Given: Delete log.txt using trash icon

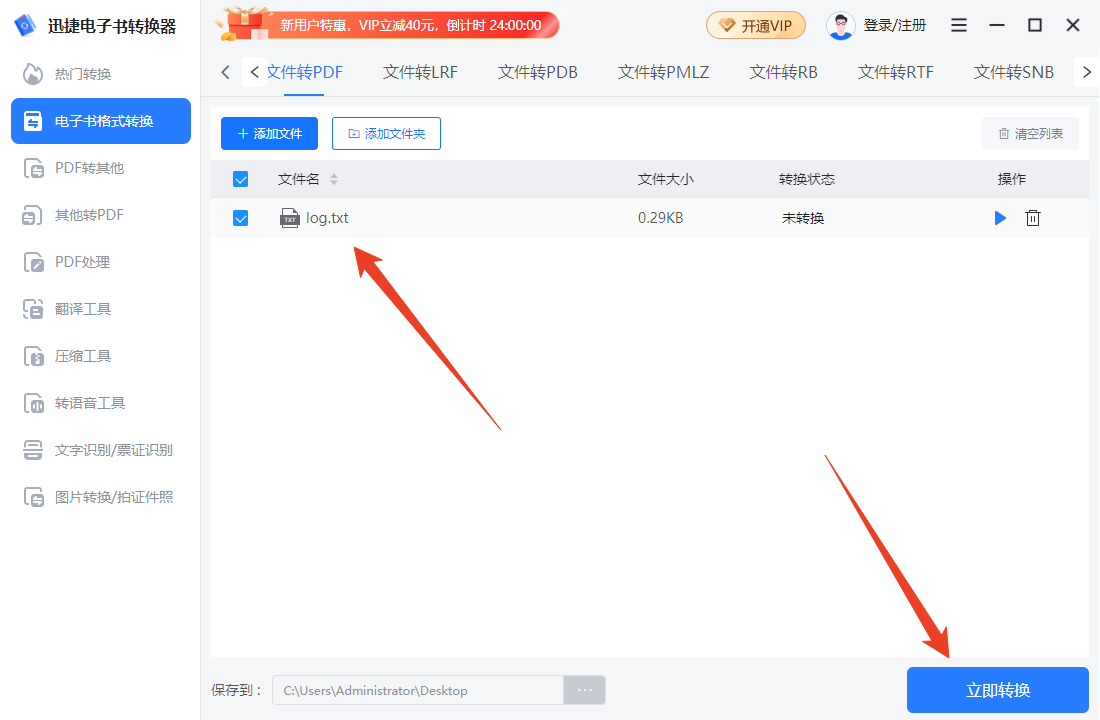Looking at the screenshot, I should 1033,218.
